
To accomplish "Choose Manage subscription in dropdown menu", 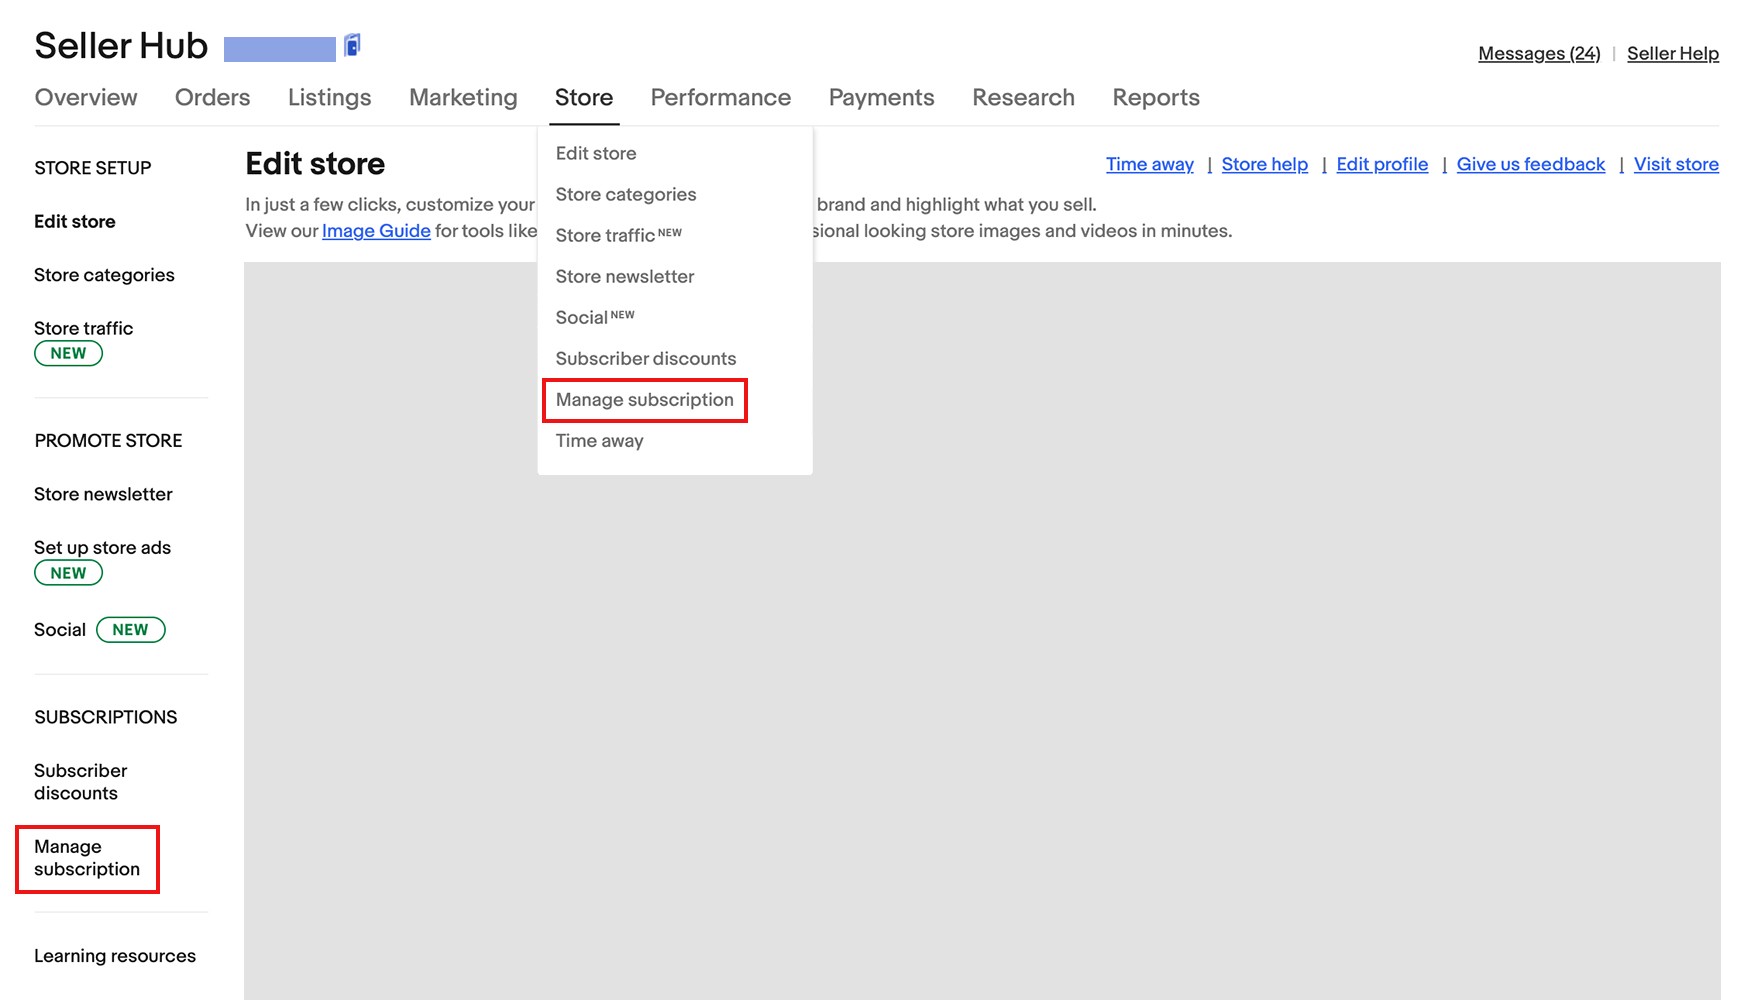I will [645, 400].
